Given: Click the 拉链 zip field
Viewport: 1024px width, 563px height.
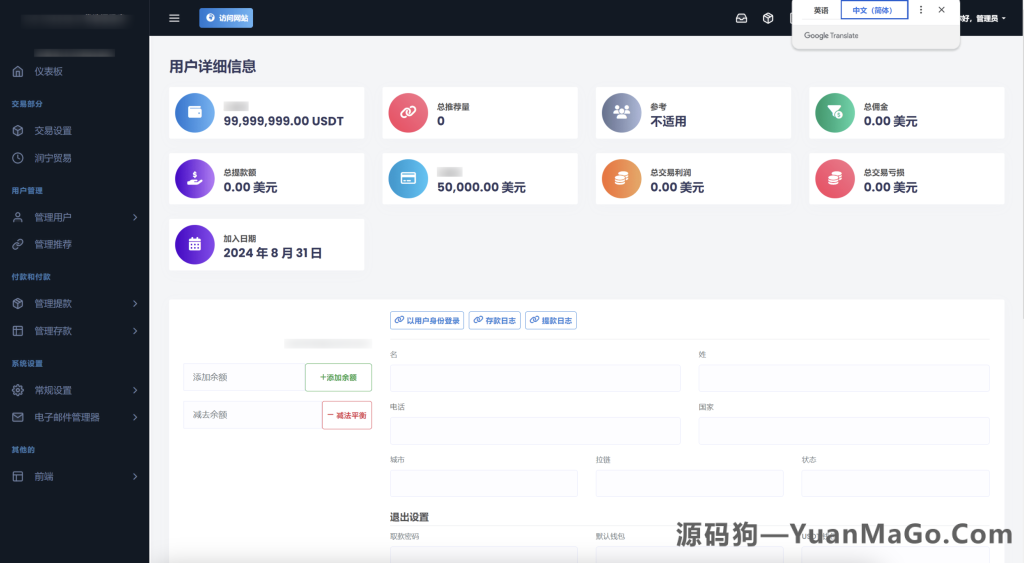Looking at the screenshot, I should (x=690, y=483).
